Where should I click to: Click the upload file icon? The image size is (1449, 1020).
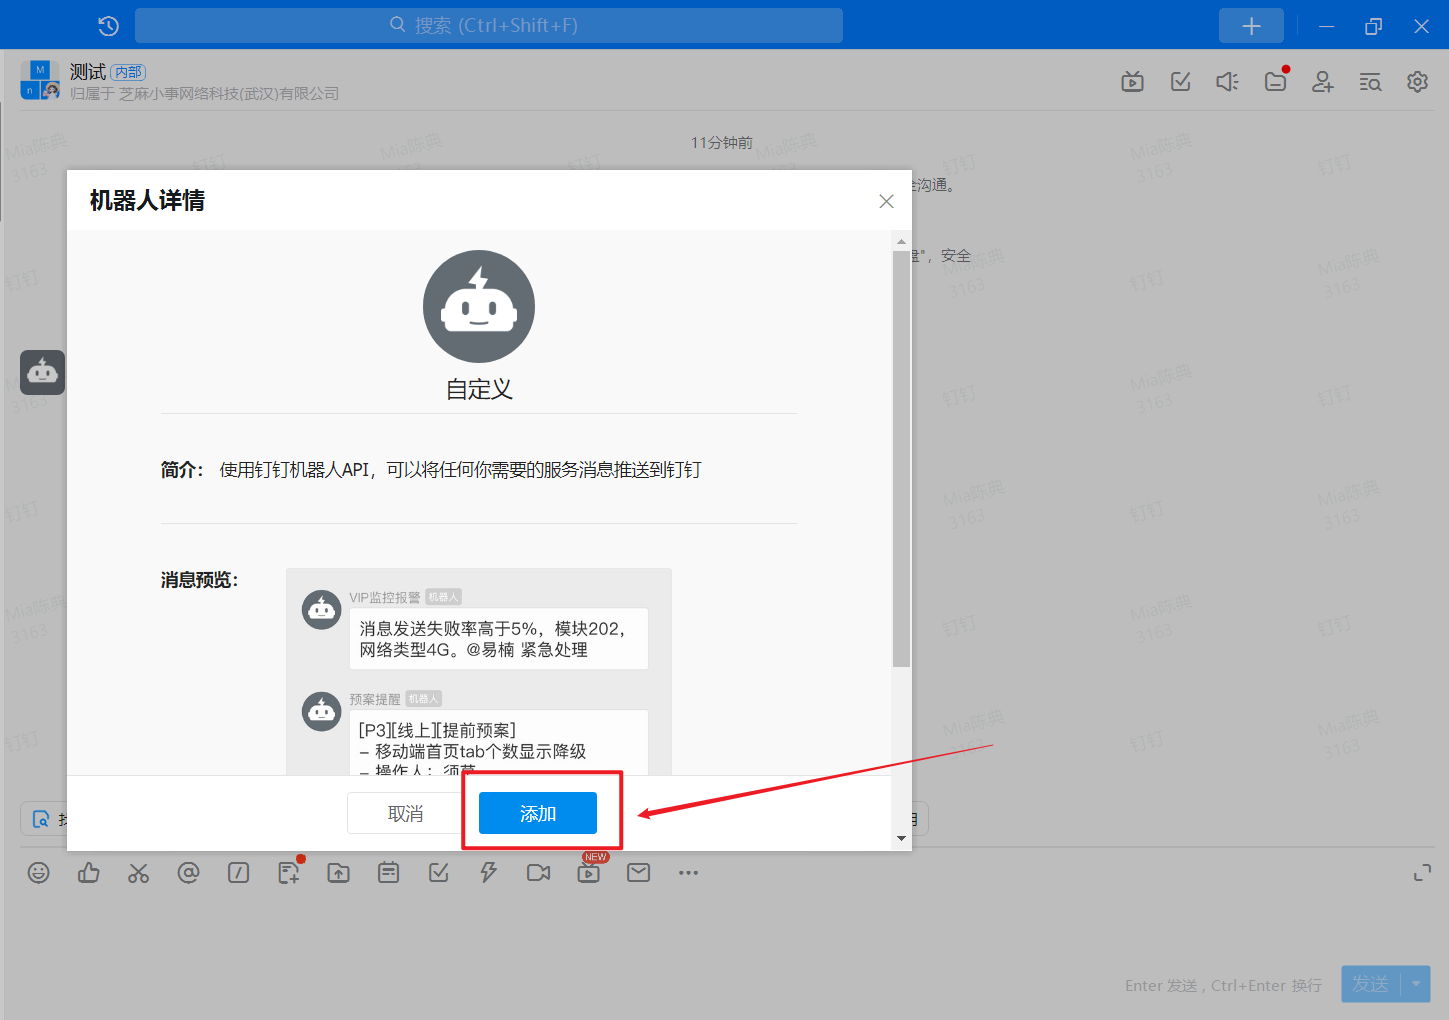point(339,873)
